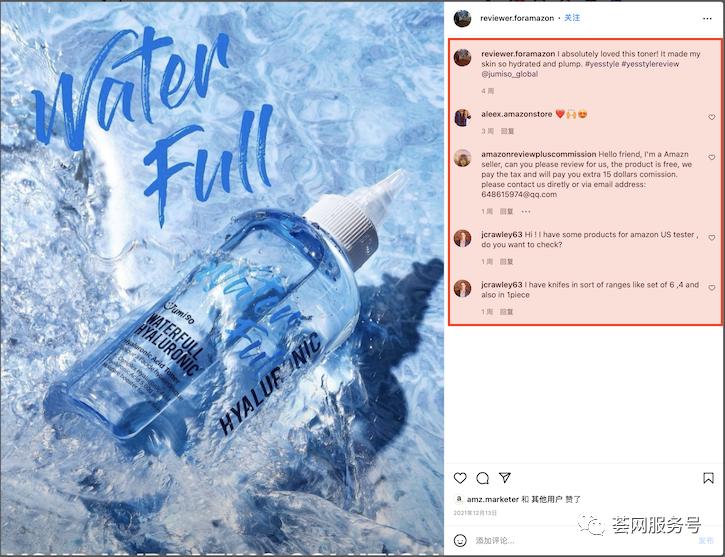Like the jcrawley63 comment about knifes
725x557 pixels.
click(x=712, y=287)
